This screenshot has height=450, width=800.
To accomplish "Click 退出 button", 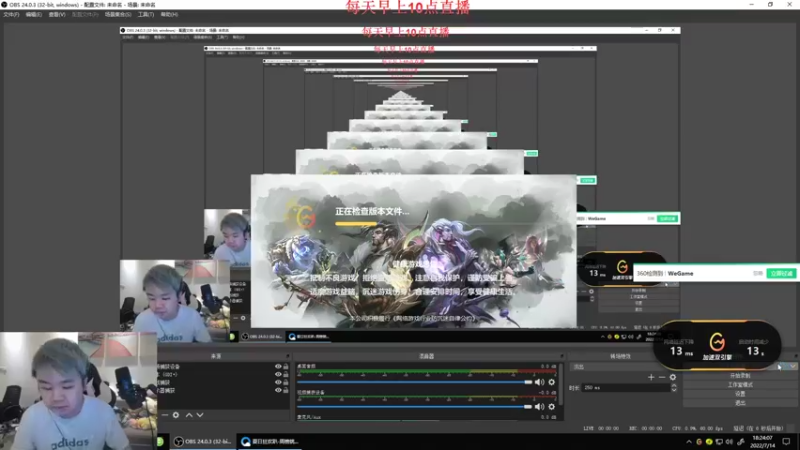I will tap(740, 403).
